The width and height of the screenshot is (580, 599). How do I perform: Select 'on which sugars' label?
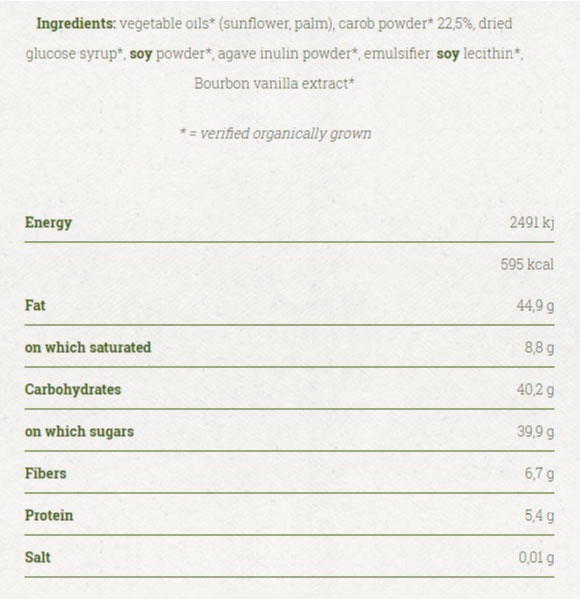click(x=79, y=432)
